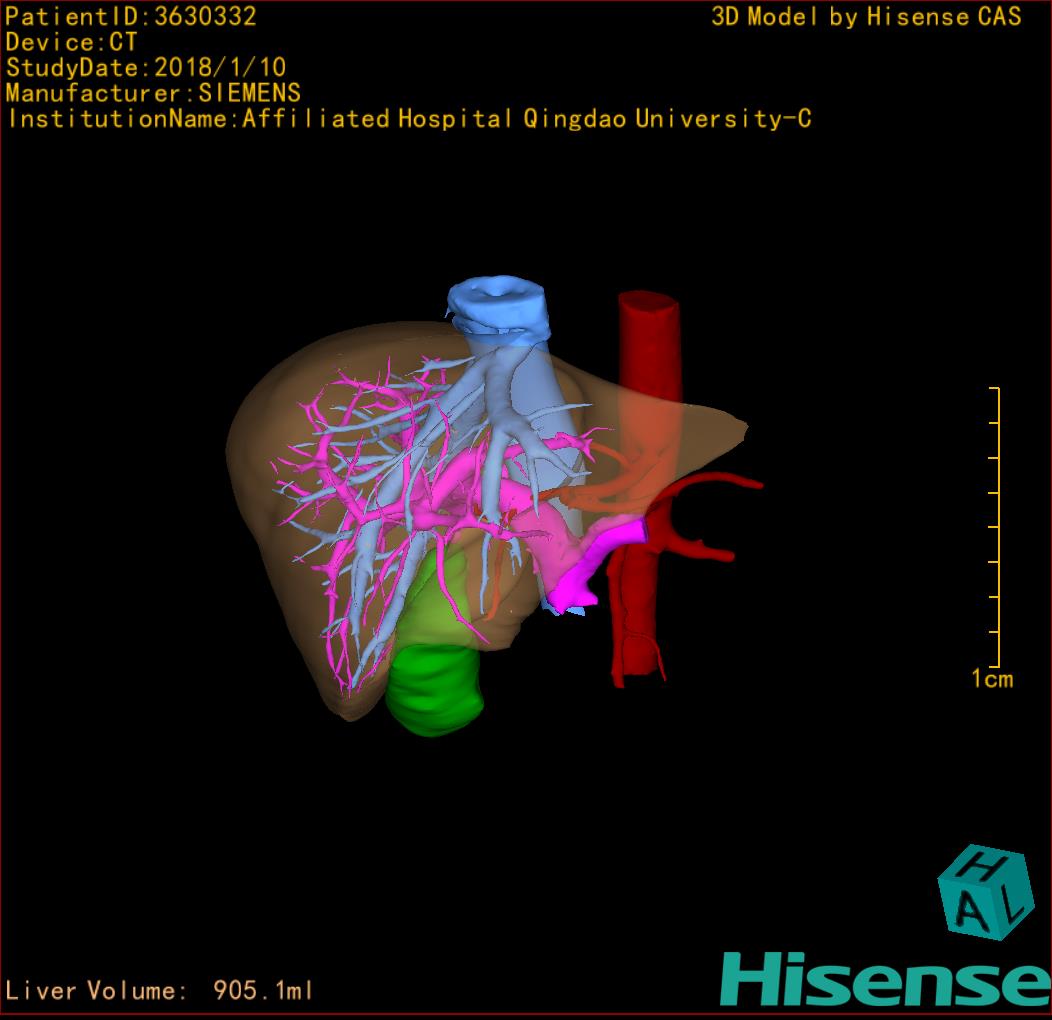1052x1020 pixels.
Task: Click the 1cm scale label
Action: [x=992, y=679]
